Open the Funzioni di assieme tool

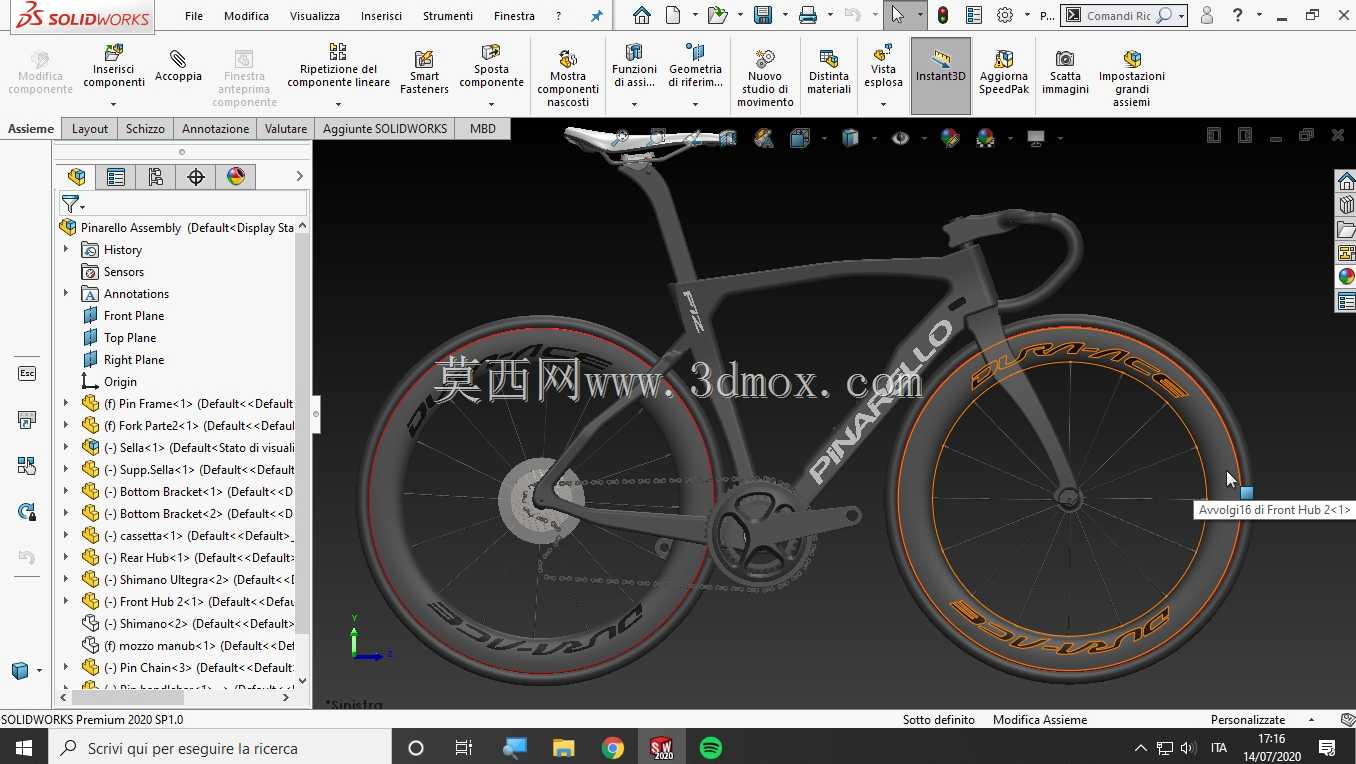click(634, 66)
